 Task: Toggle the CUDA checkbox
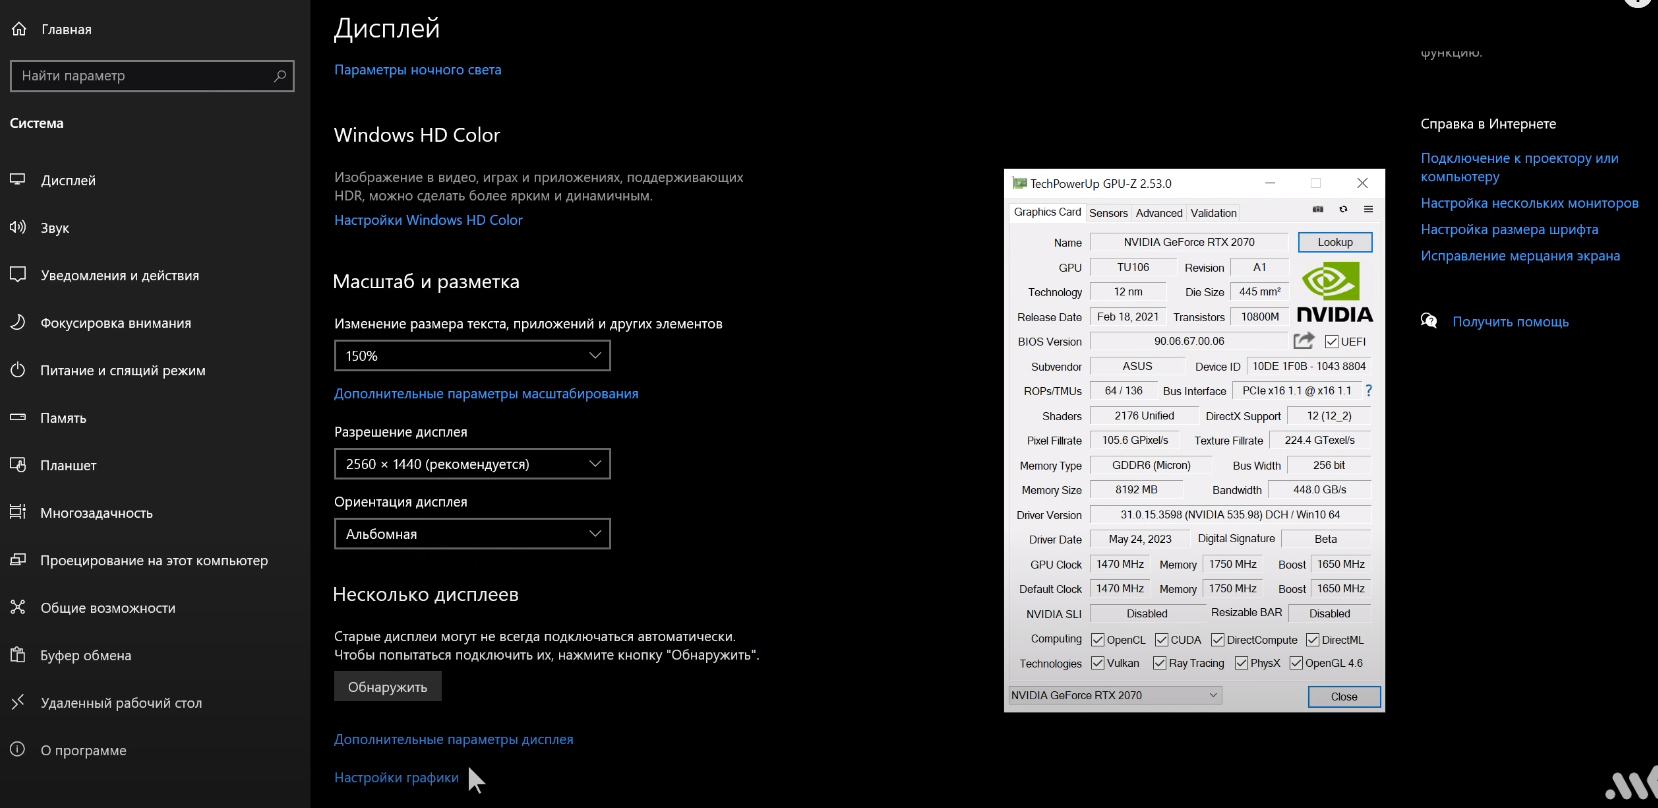click(1161, 640)
